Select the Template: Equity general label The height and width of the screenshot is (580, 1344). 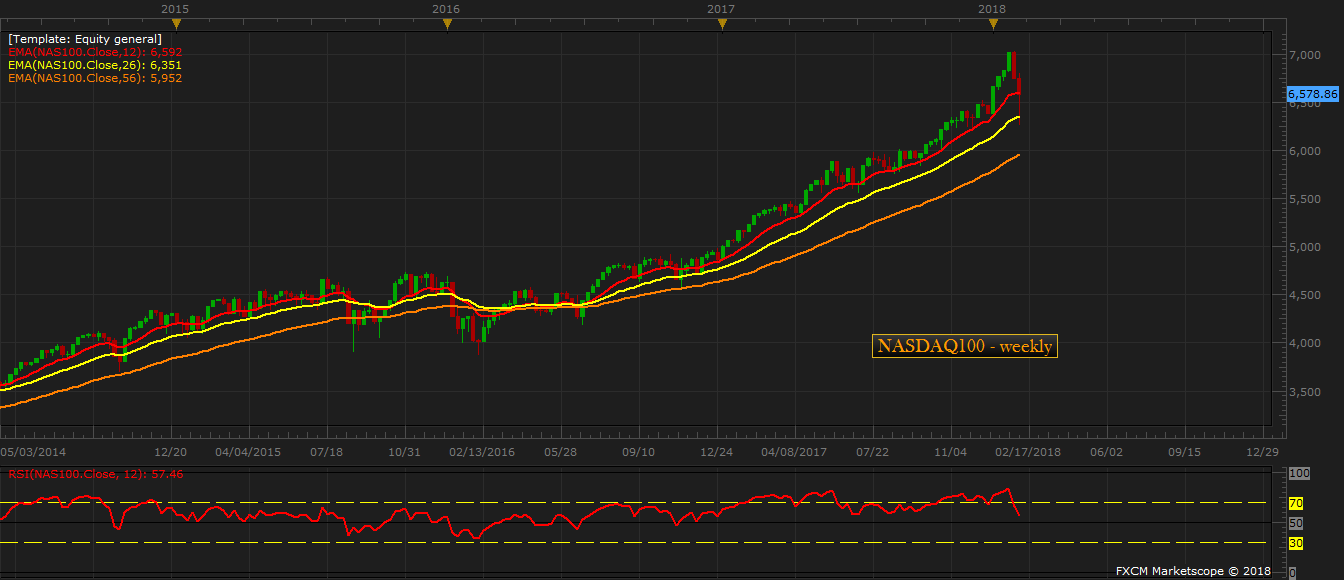point(85,39)
